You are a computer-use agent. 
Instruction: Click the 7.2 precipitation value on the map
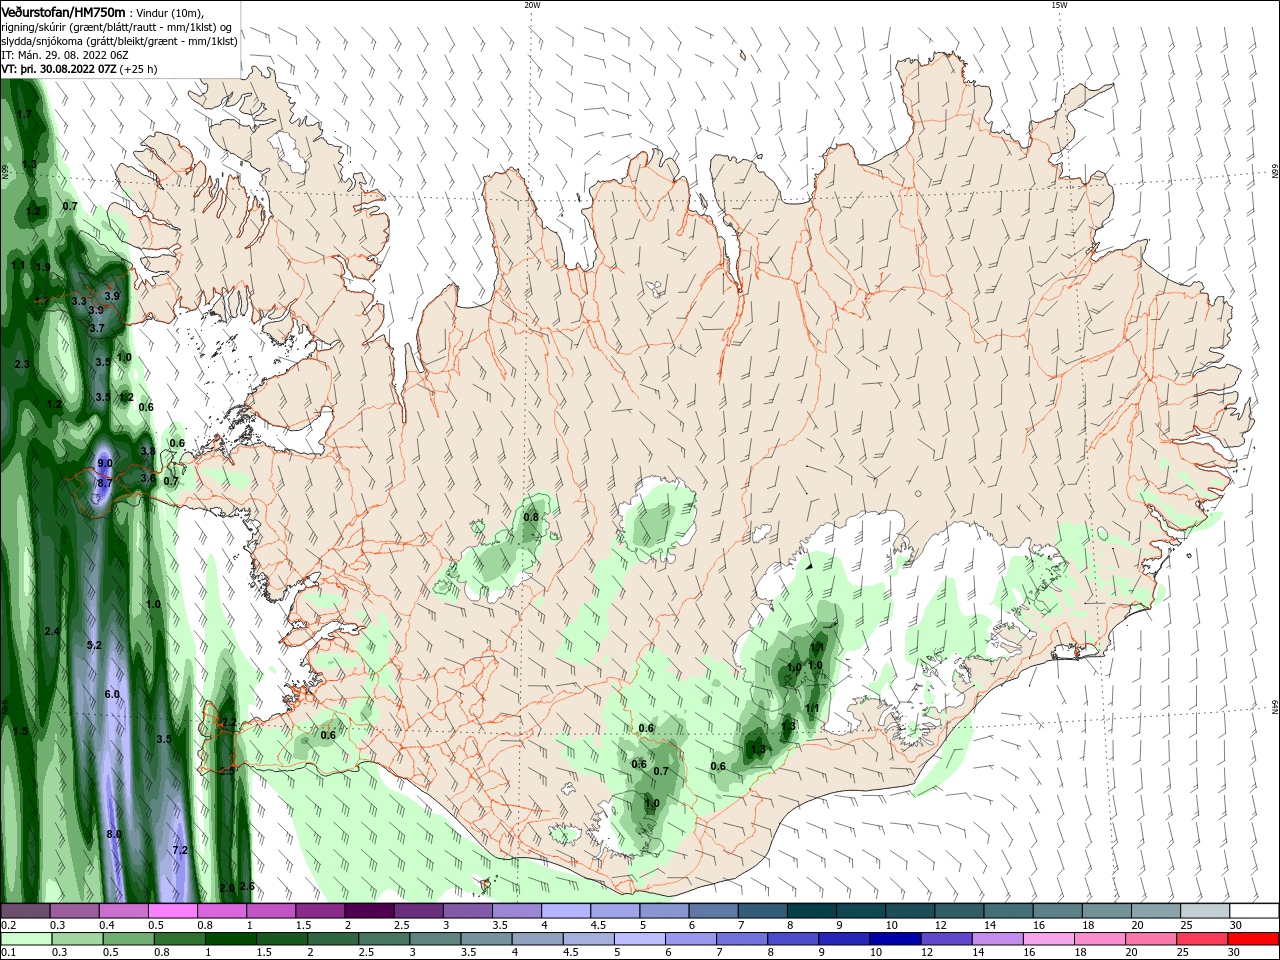[180, 850]
